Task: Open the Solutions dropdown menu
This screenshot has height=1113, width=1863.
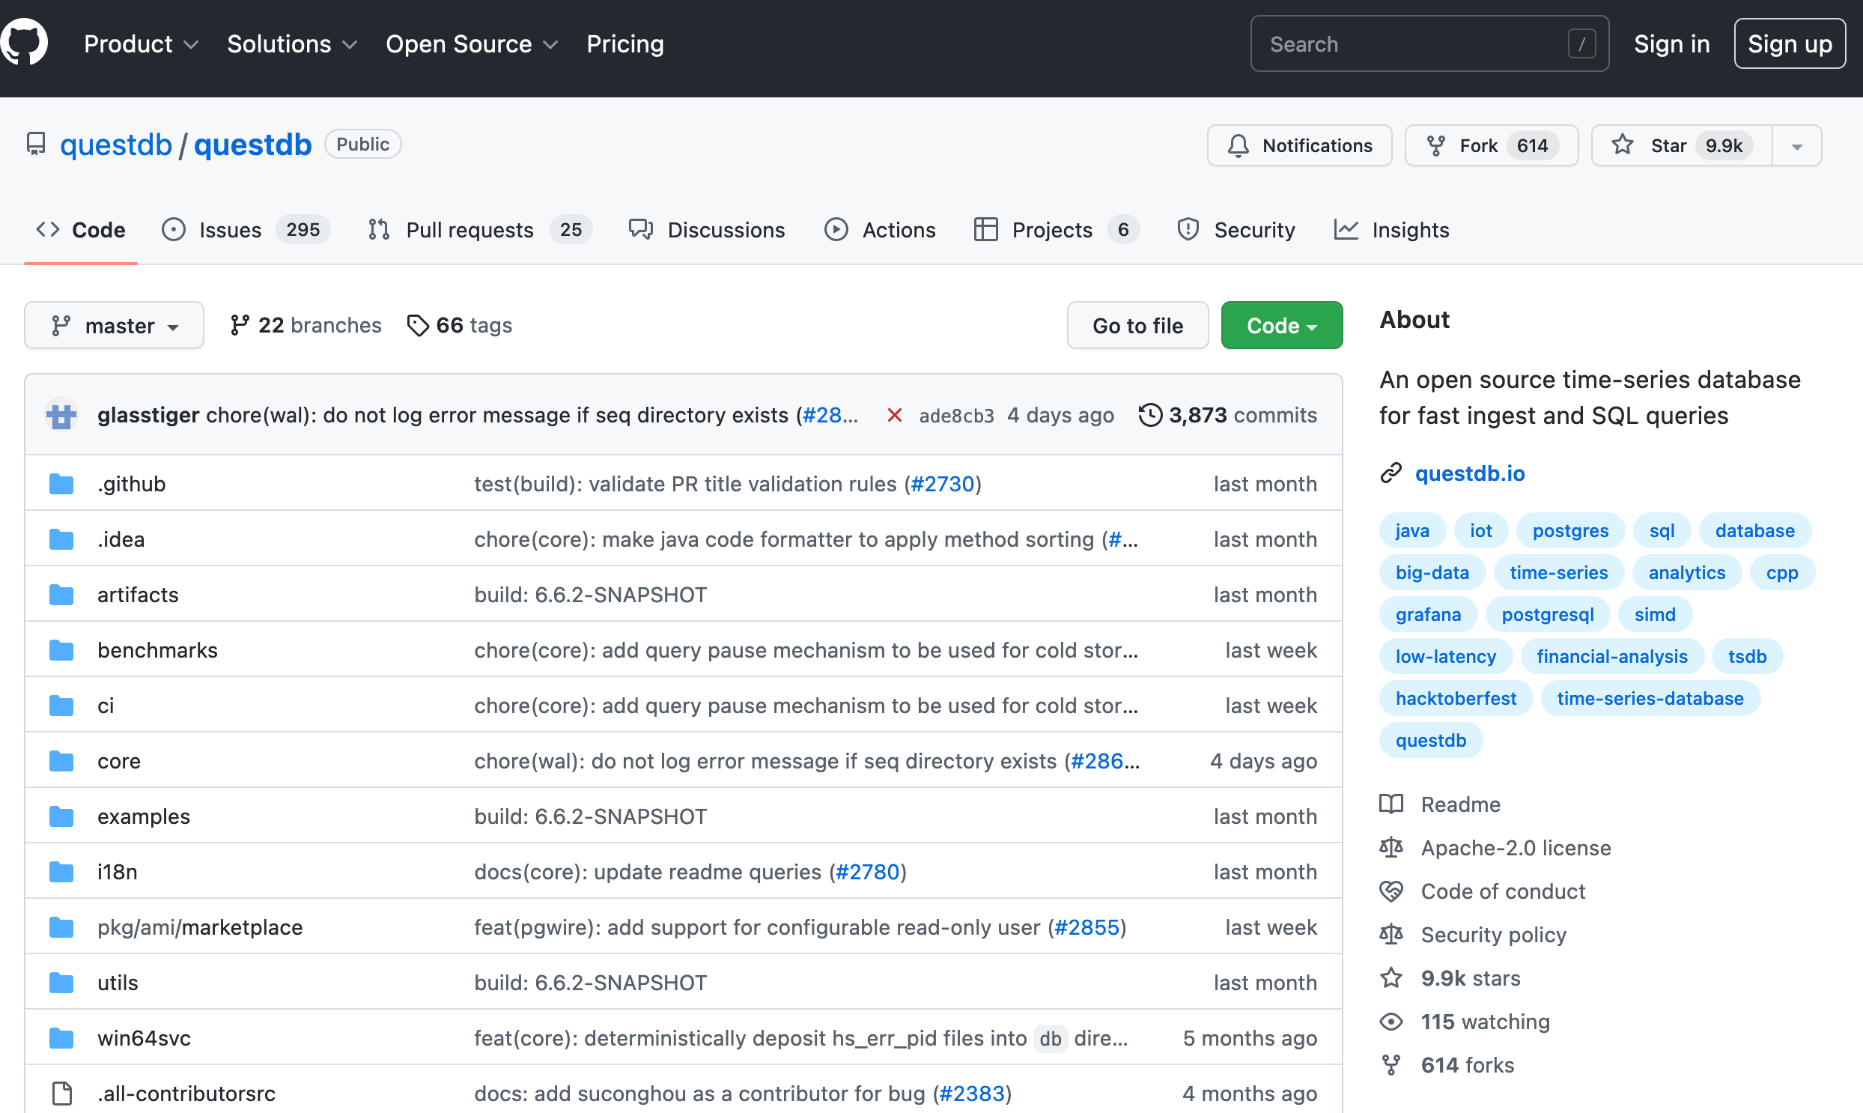Action: tap(292, 44)
